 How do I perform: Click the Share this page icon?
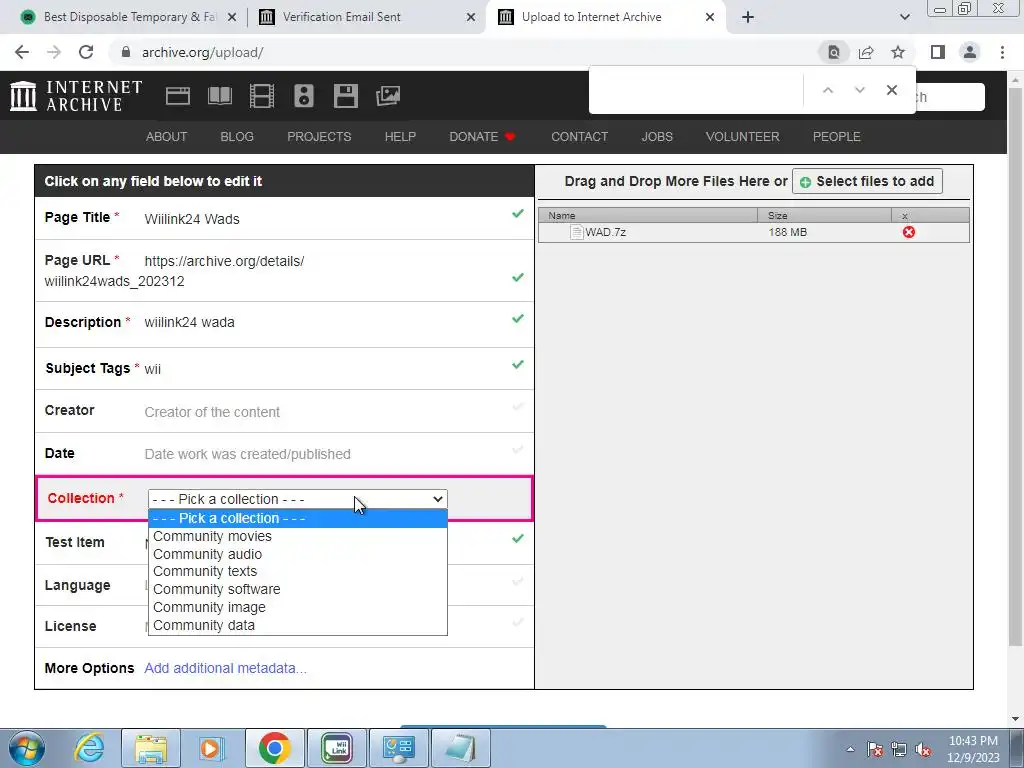[x=866, y=52]
